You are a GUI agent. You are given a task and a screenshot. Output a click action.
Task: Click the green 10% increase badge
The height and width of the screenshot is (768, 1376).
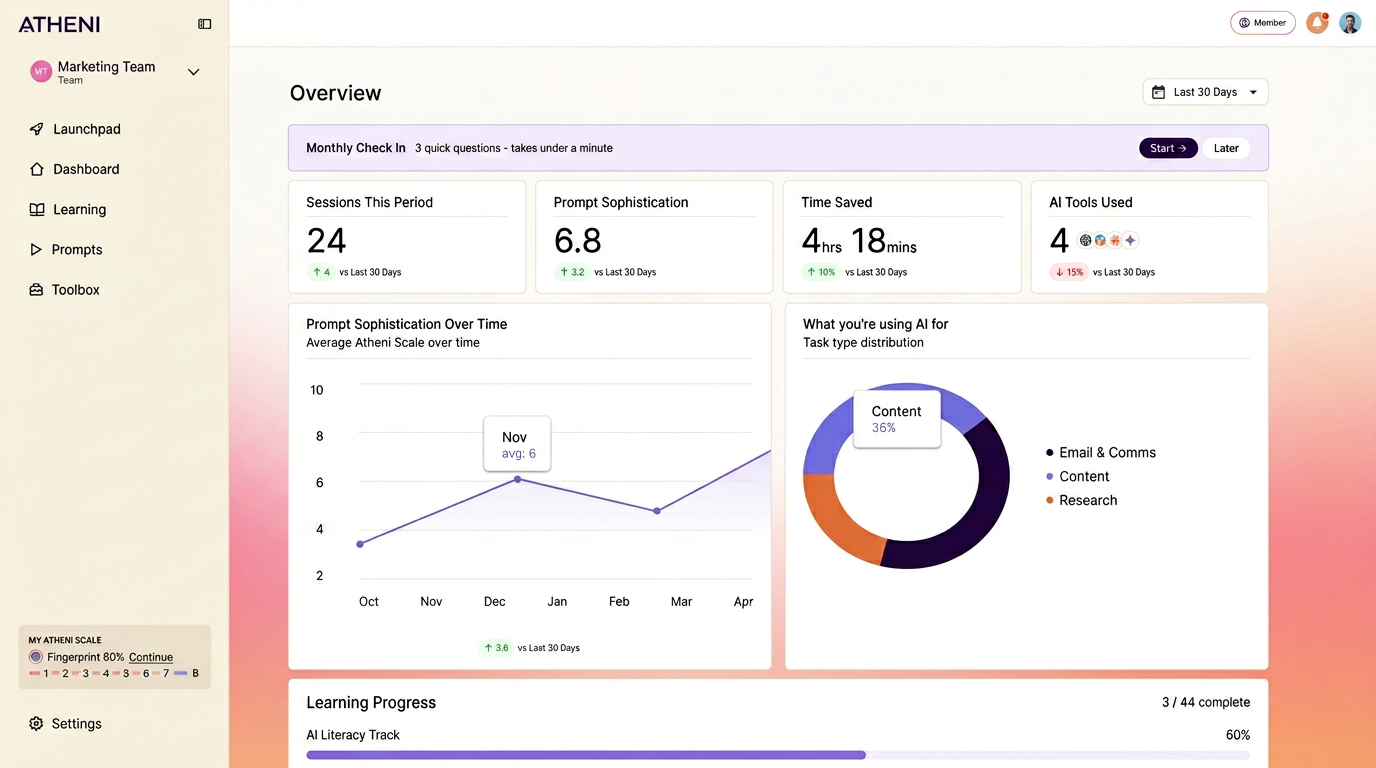(x=821, y=272)
